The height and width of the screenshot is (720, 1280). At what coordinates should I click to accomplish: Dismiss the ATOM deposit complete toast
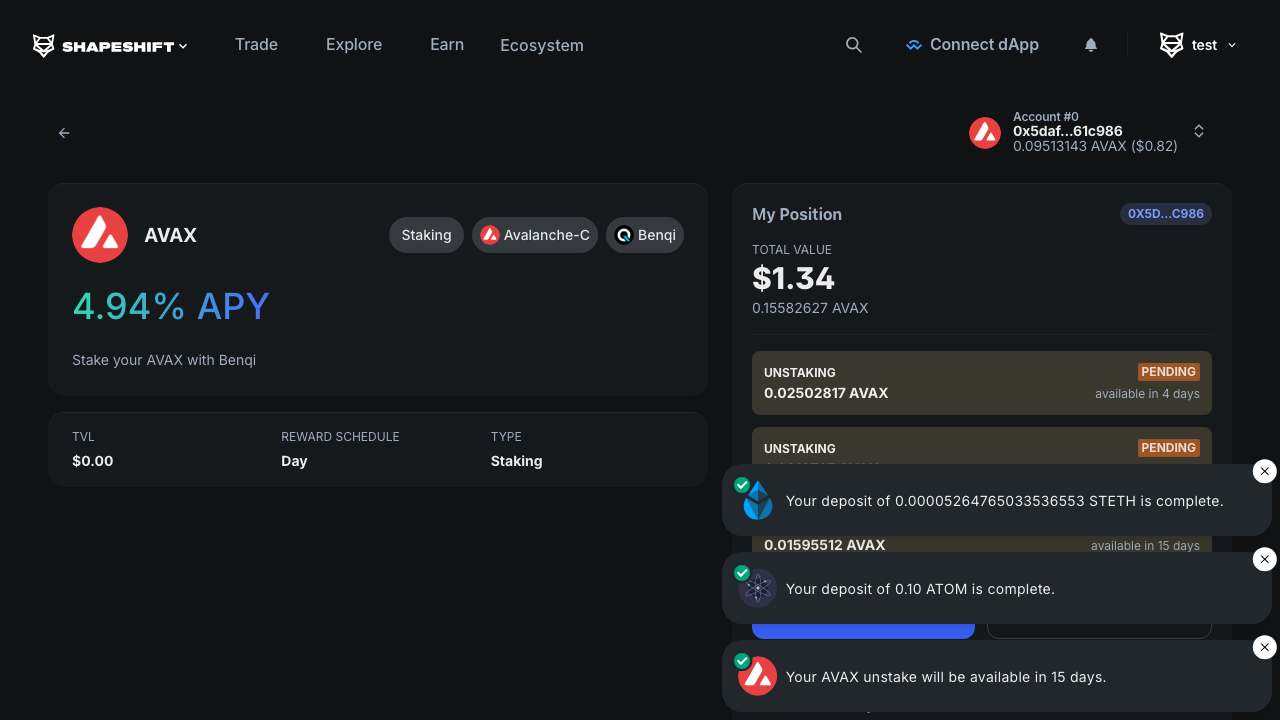(x=1264, y=559)
